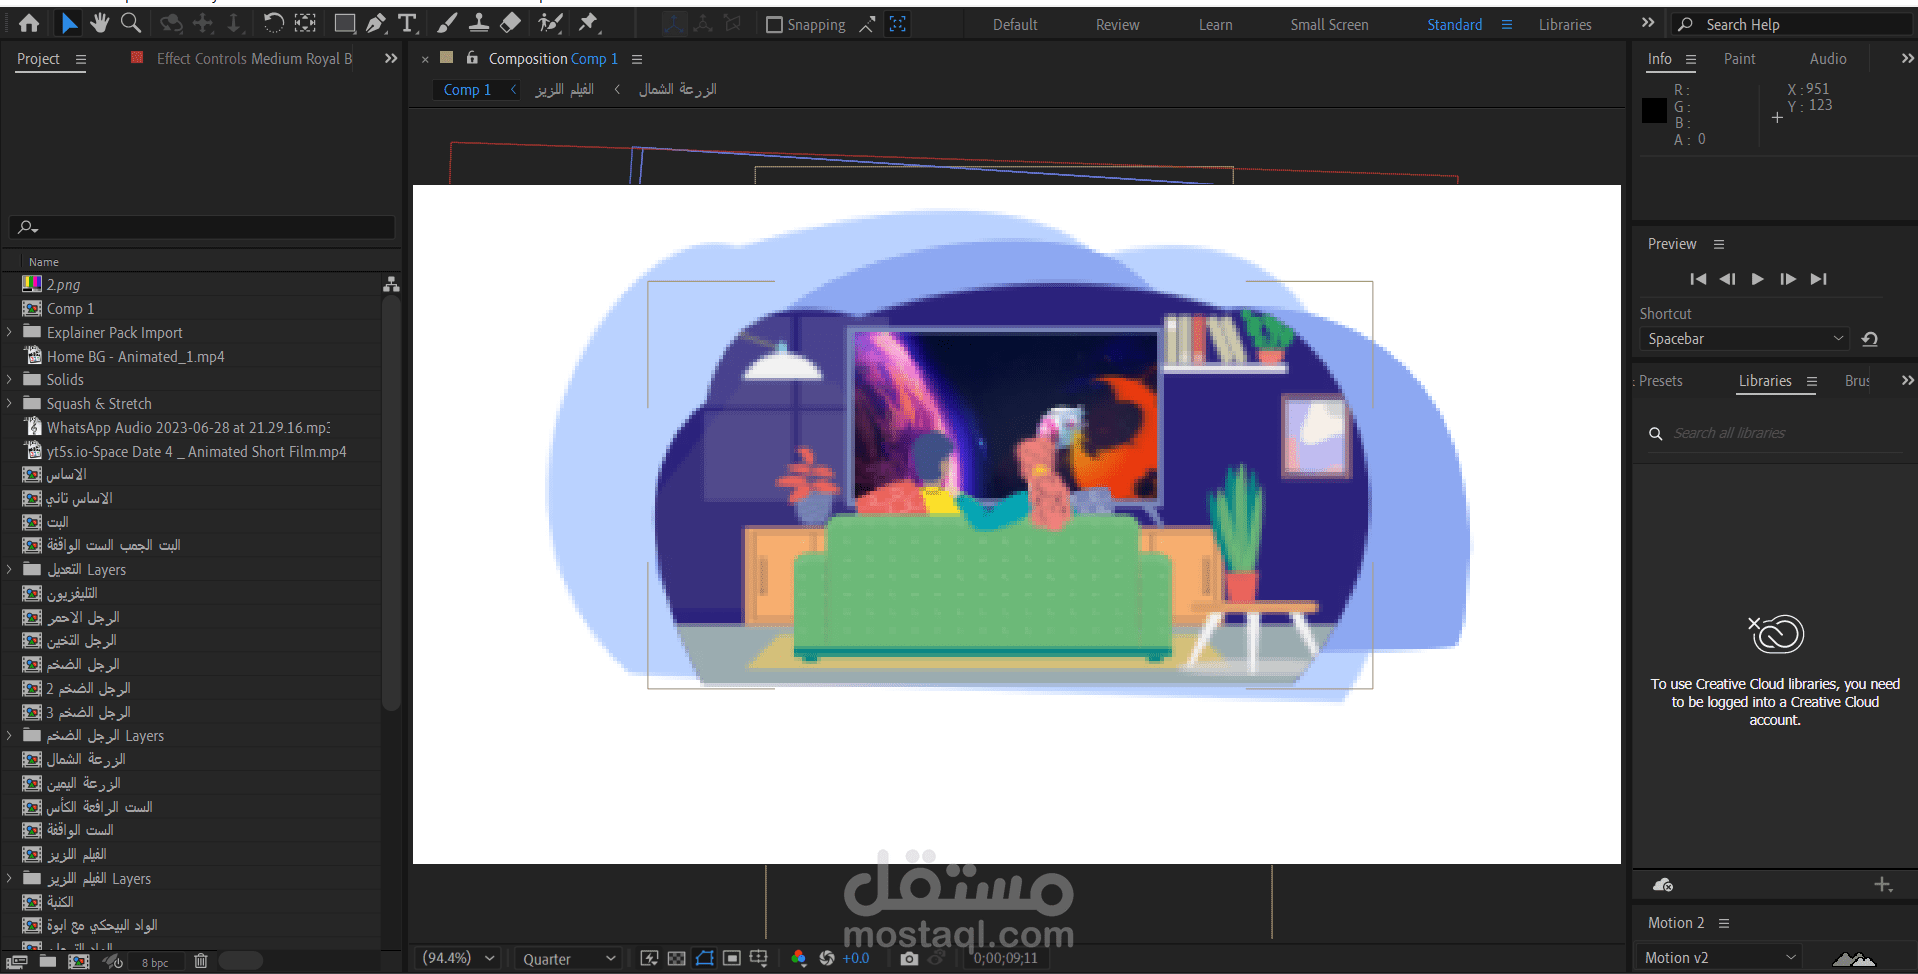The image size is (1918, 974).
Task: Open the Show Channel color settings
Action: click(x=798, y=957)
